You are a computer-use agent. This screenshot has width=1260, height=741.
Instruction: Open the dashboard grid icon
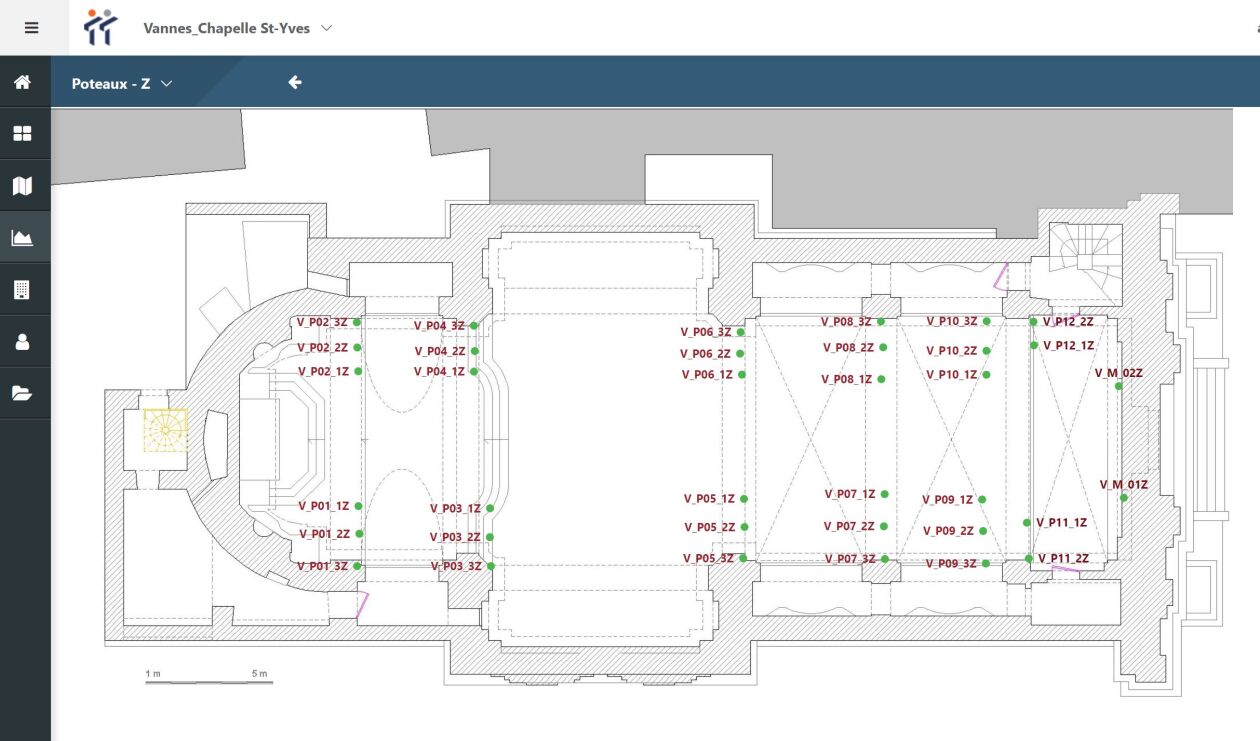(22, 133)
